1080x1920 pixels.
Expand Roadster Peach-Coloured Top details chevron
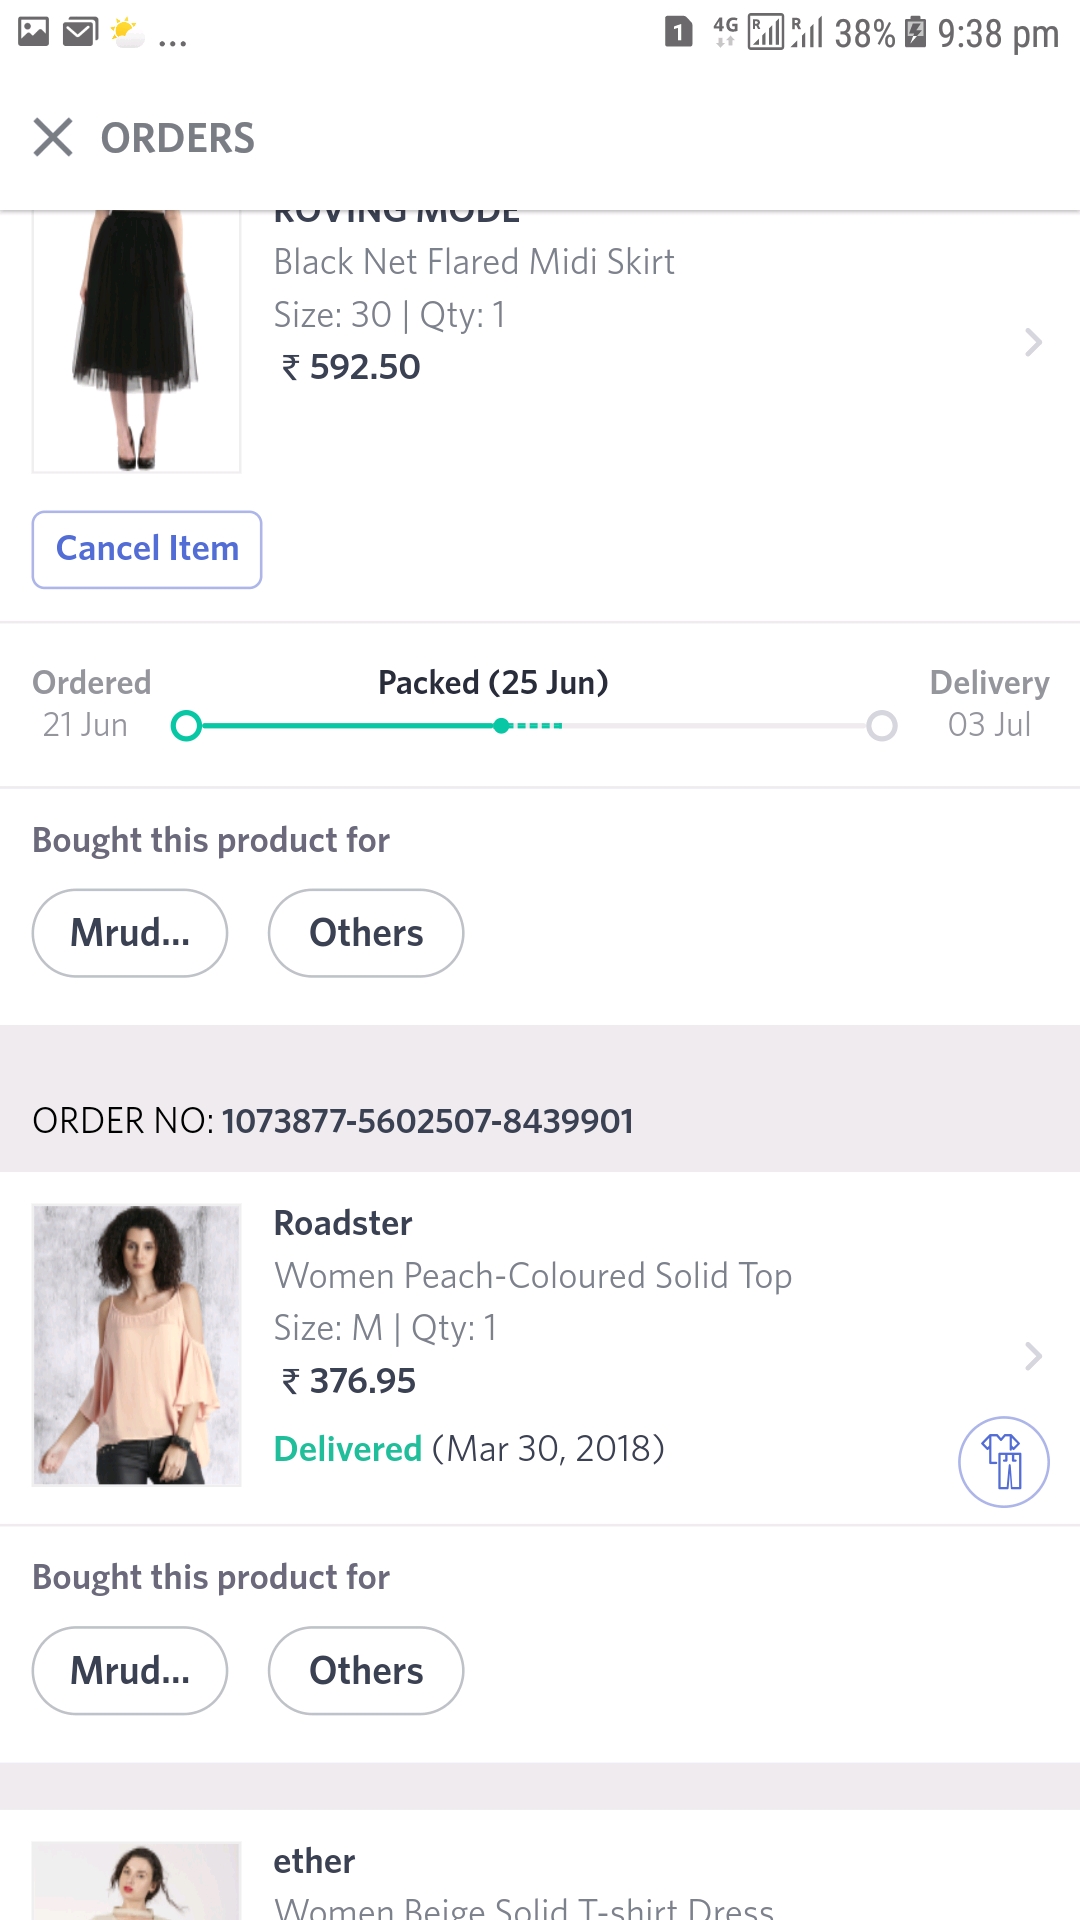pyautogui.click(x=1033, y=1356)
